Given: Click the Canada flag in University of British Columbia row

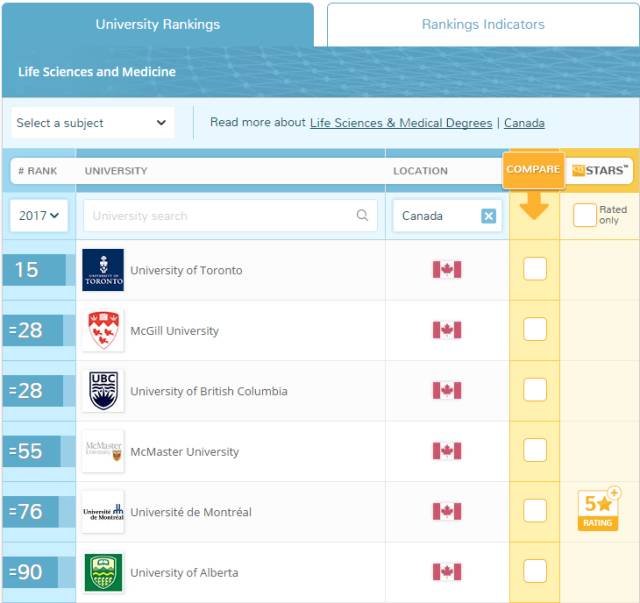Looking at the screenshot, I should tap(447, 390).
